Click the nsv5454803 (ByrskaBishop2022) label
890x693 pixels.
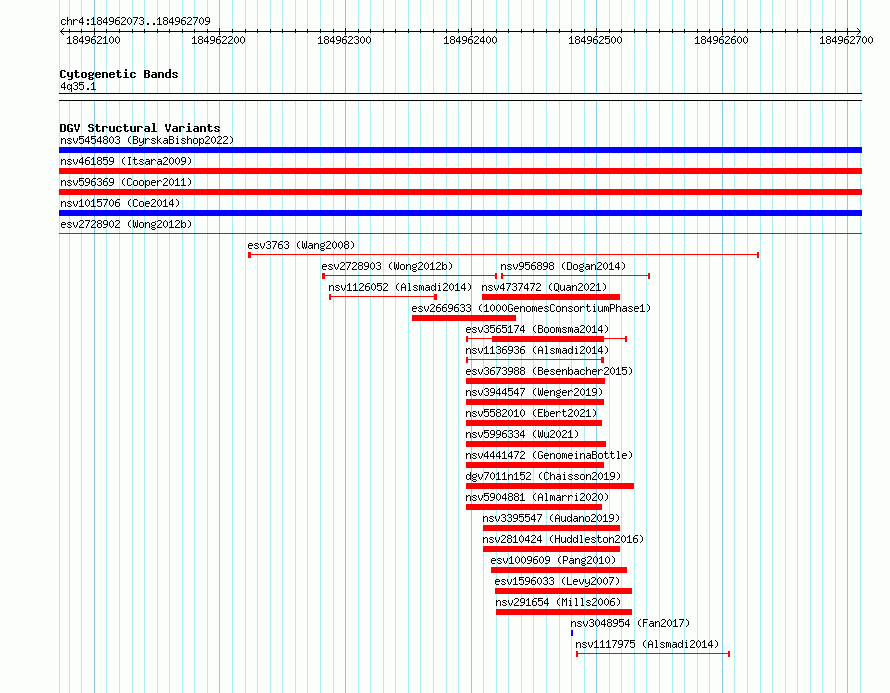coord(147,140)
